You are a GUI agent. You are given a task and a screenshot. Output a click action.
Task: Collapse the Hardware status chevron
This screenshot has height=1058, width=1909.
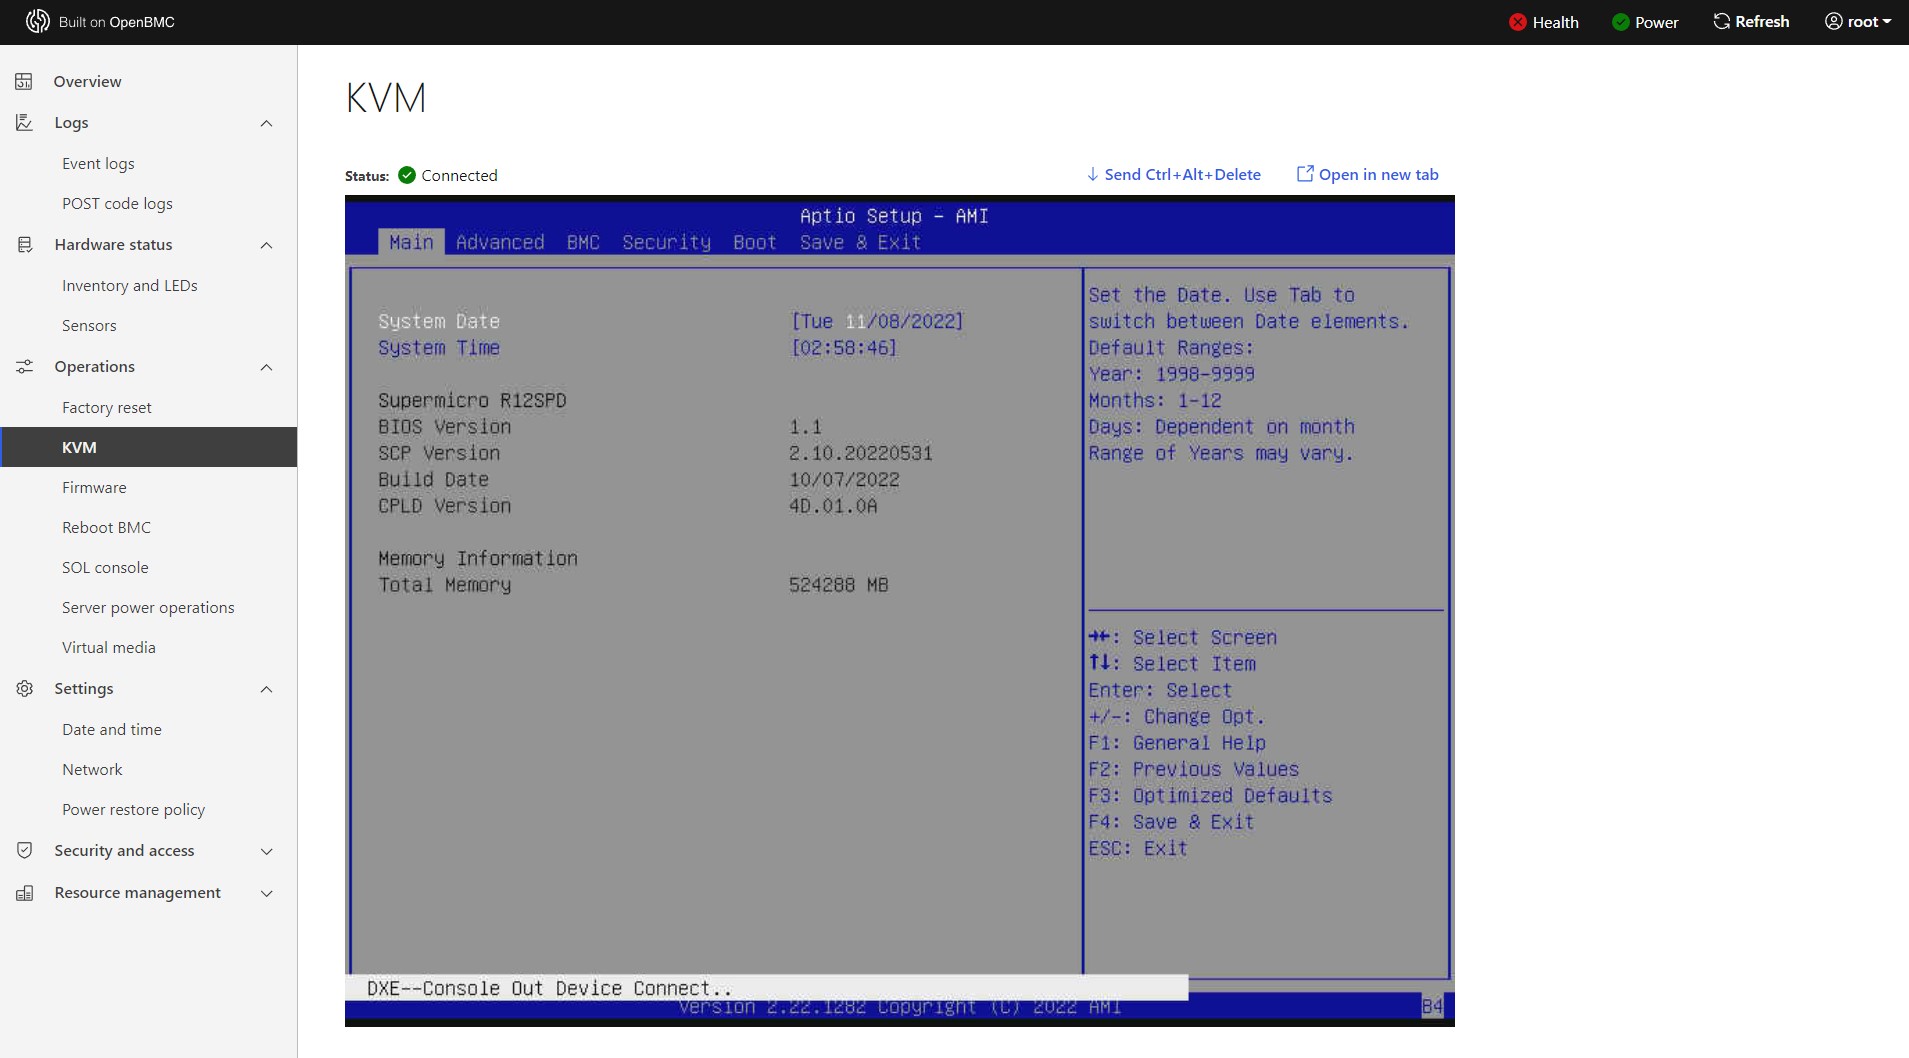[x=266, y=245]
